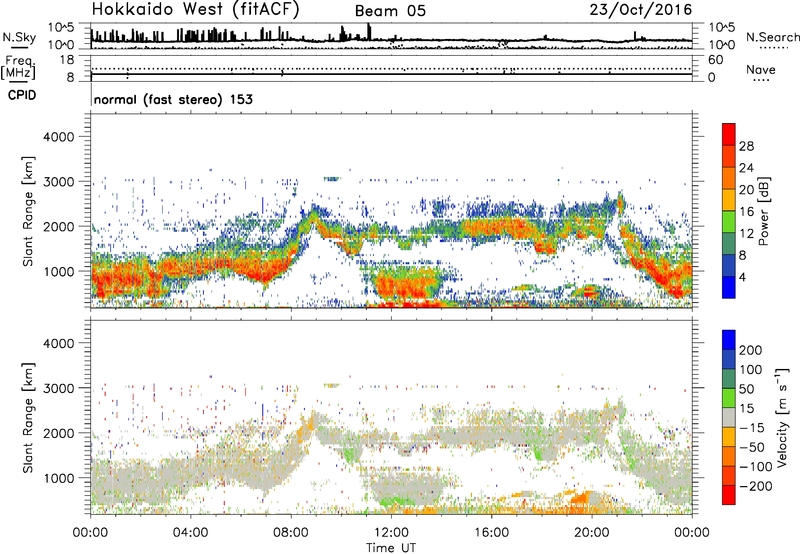Pick the bright blue bottom segment of the Power colorbar
This screenshot has height=554, width=800.
[729, 287]
